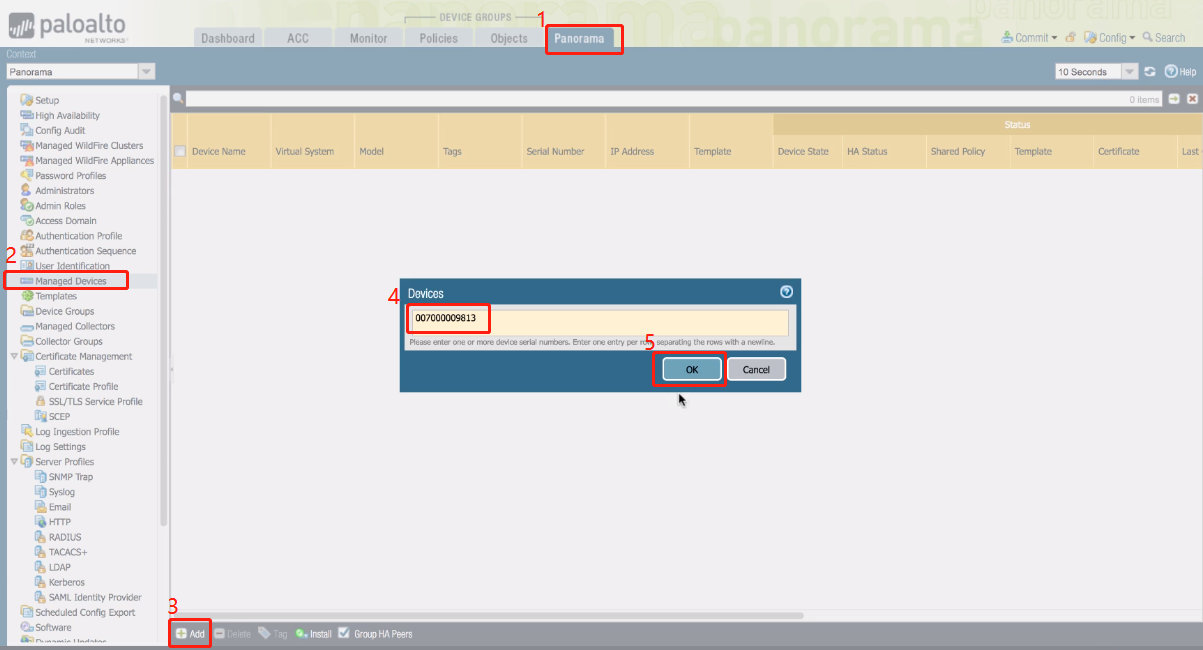Click the refresh icon next to interval box
Image resolution: width=1203 pixels, height=650 pixels.
click(x=1150, y=72)
